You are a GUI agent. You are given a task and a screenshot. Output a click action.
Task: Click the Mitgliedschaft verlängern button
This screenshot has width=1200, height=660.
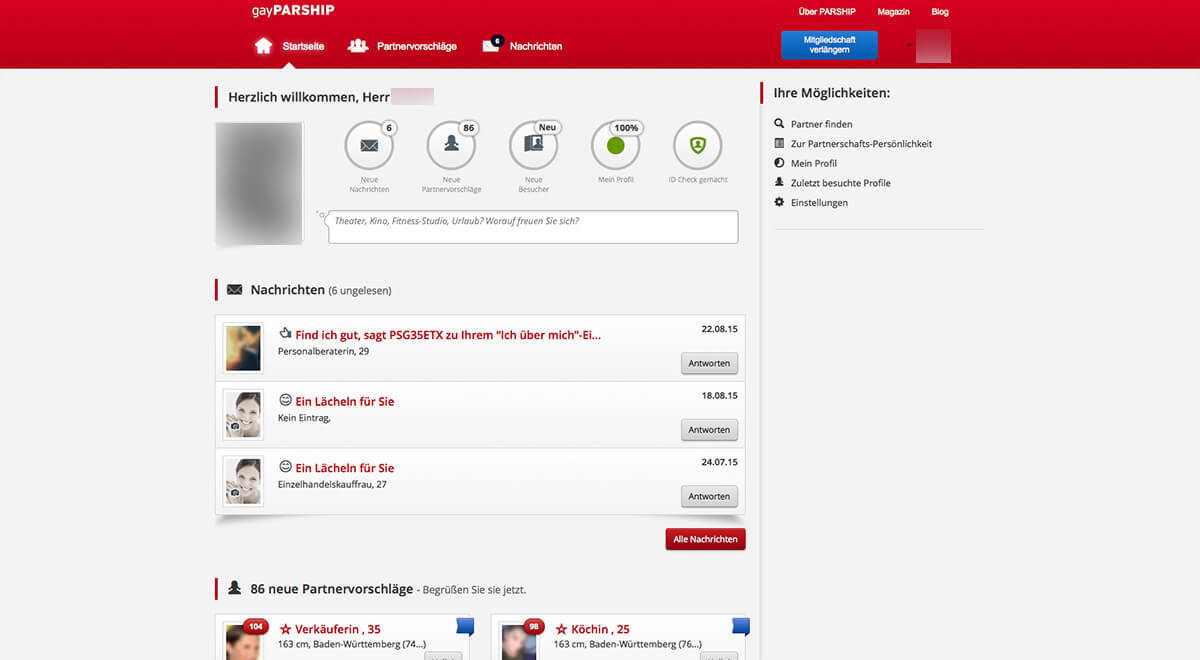[829, 45]
